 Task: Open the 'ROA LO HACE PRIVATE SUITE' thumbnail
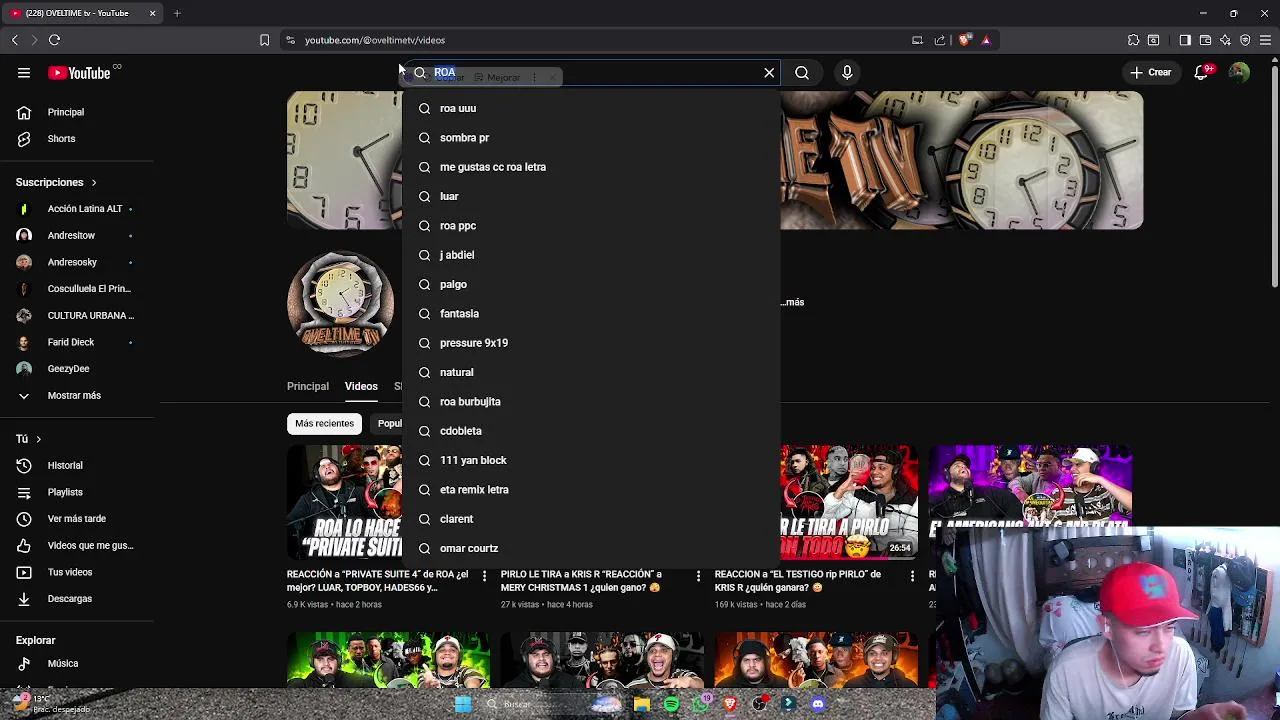344,503
